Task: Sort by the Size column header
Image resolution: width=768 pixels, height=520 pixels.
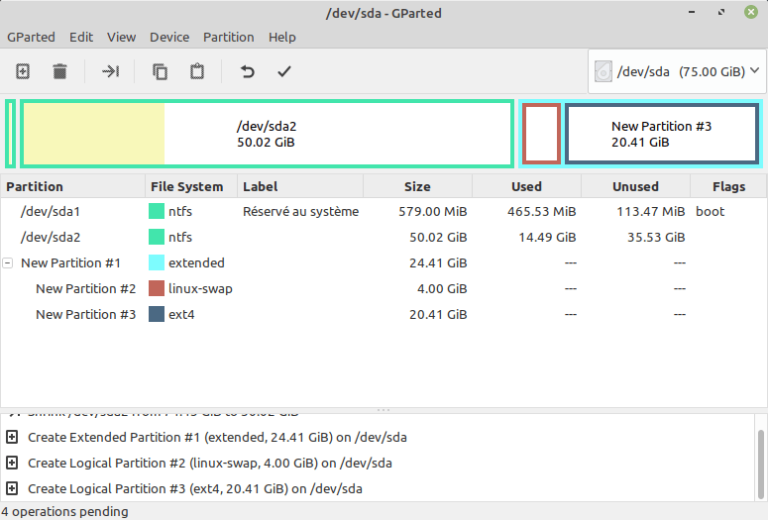Action: 417,186
